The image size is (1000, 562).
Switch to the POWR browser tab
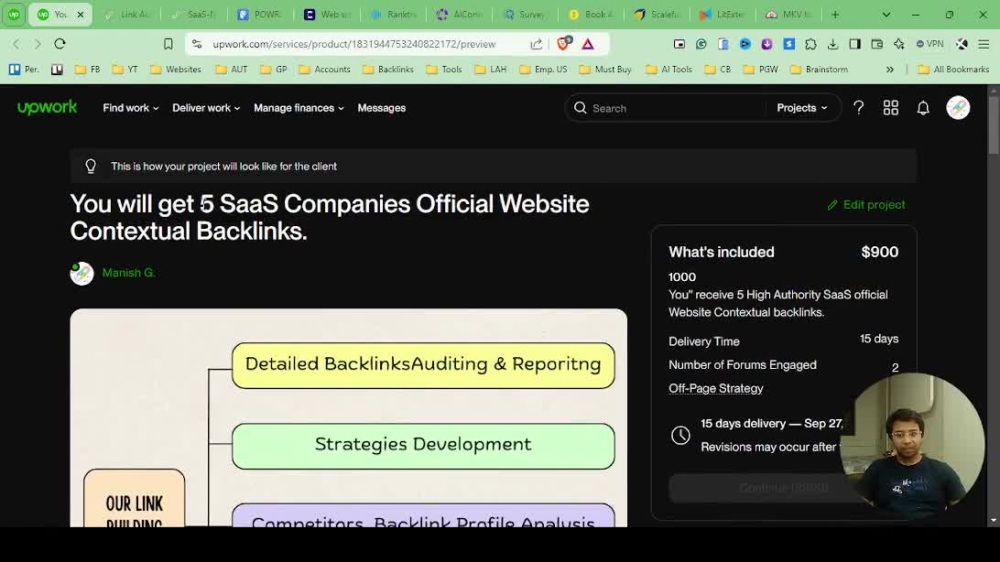click(x=260, y=14)
